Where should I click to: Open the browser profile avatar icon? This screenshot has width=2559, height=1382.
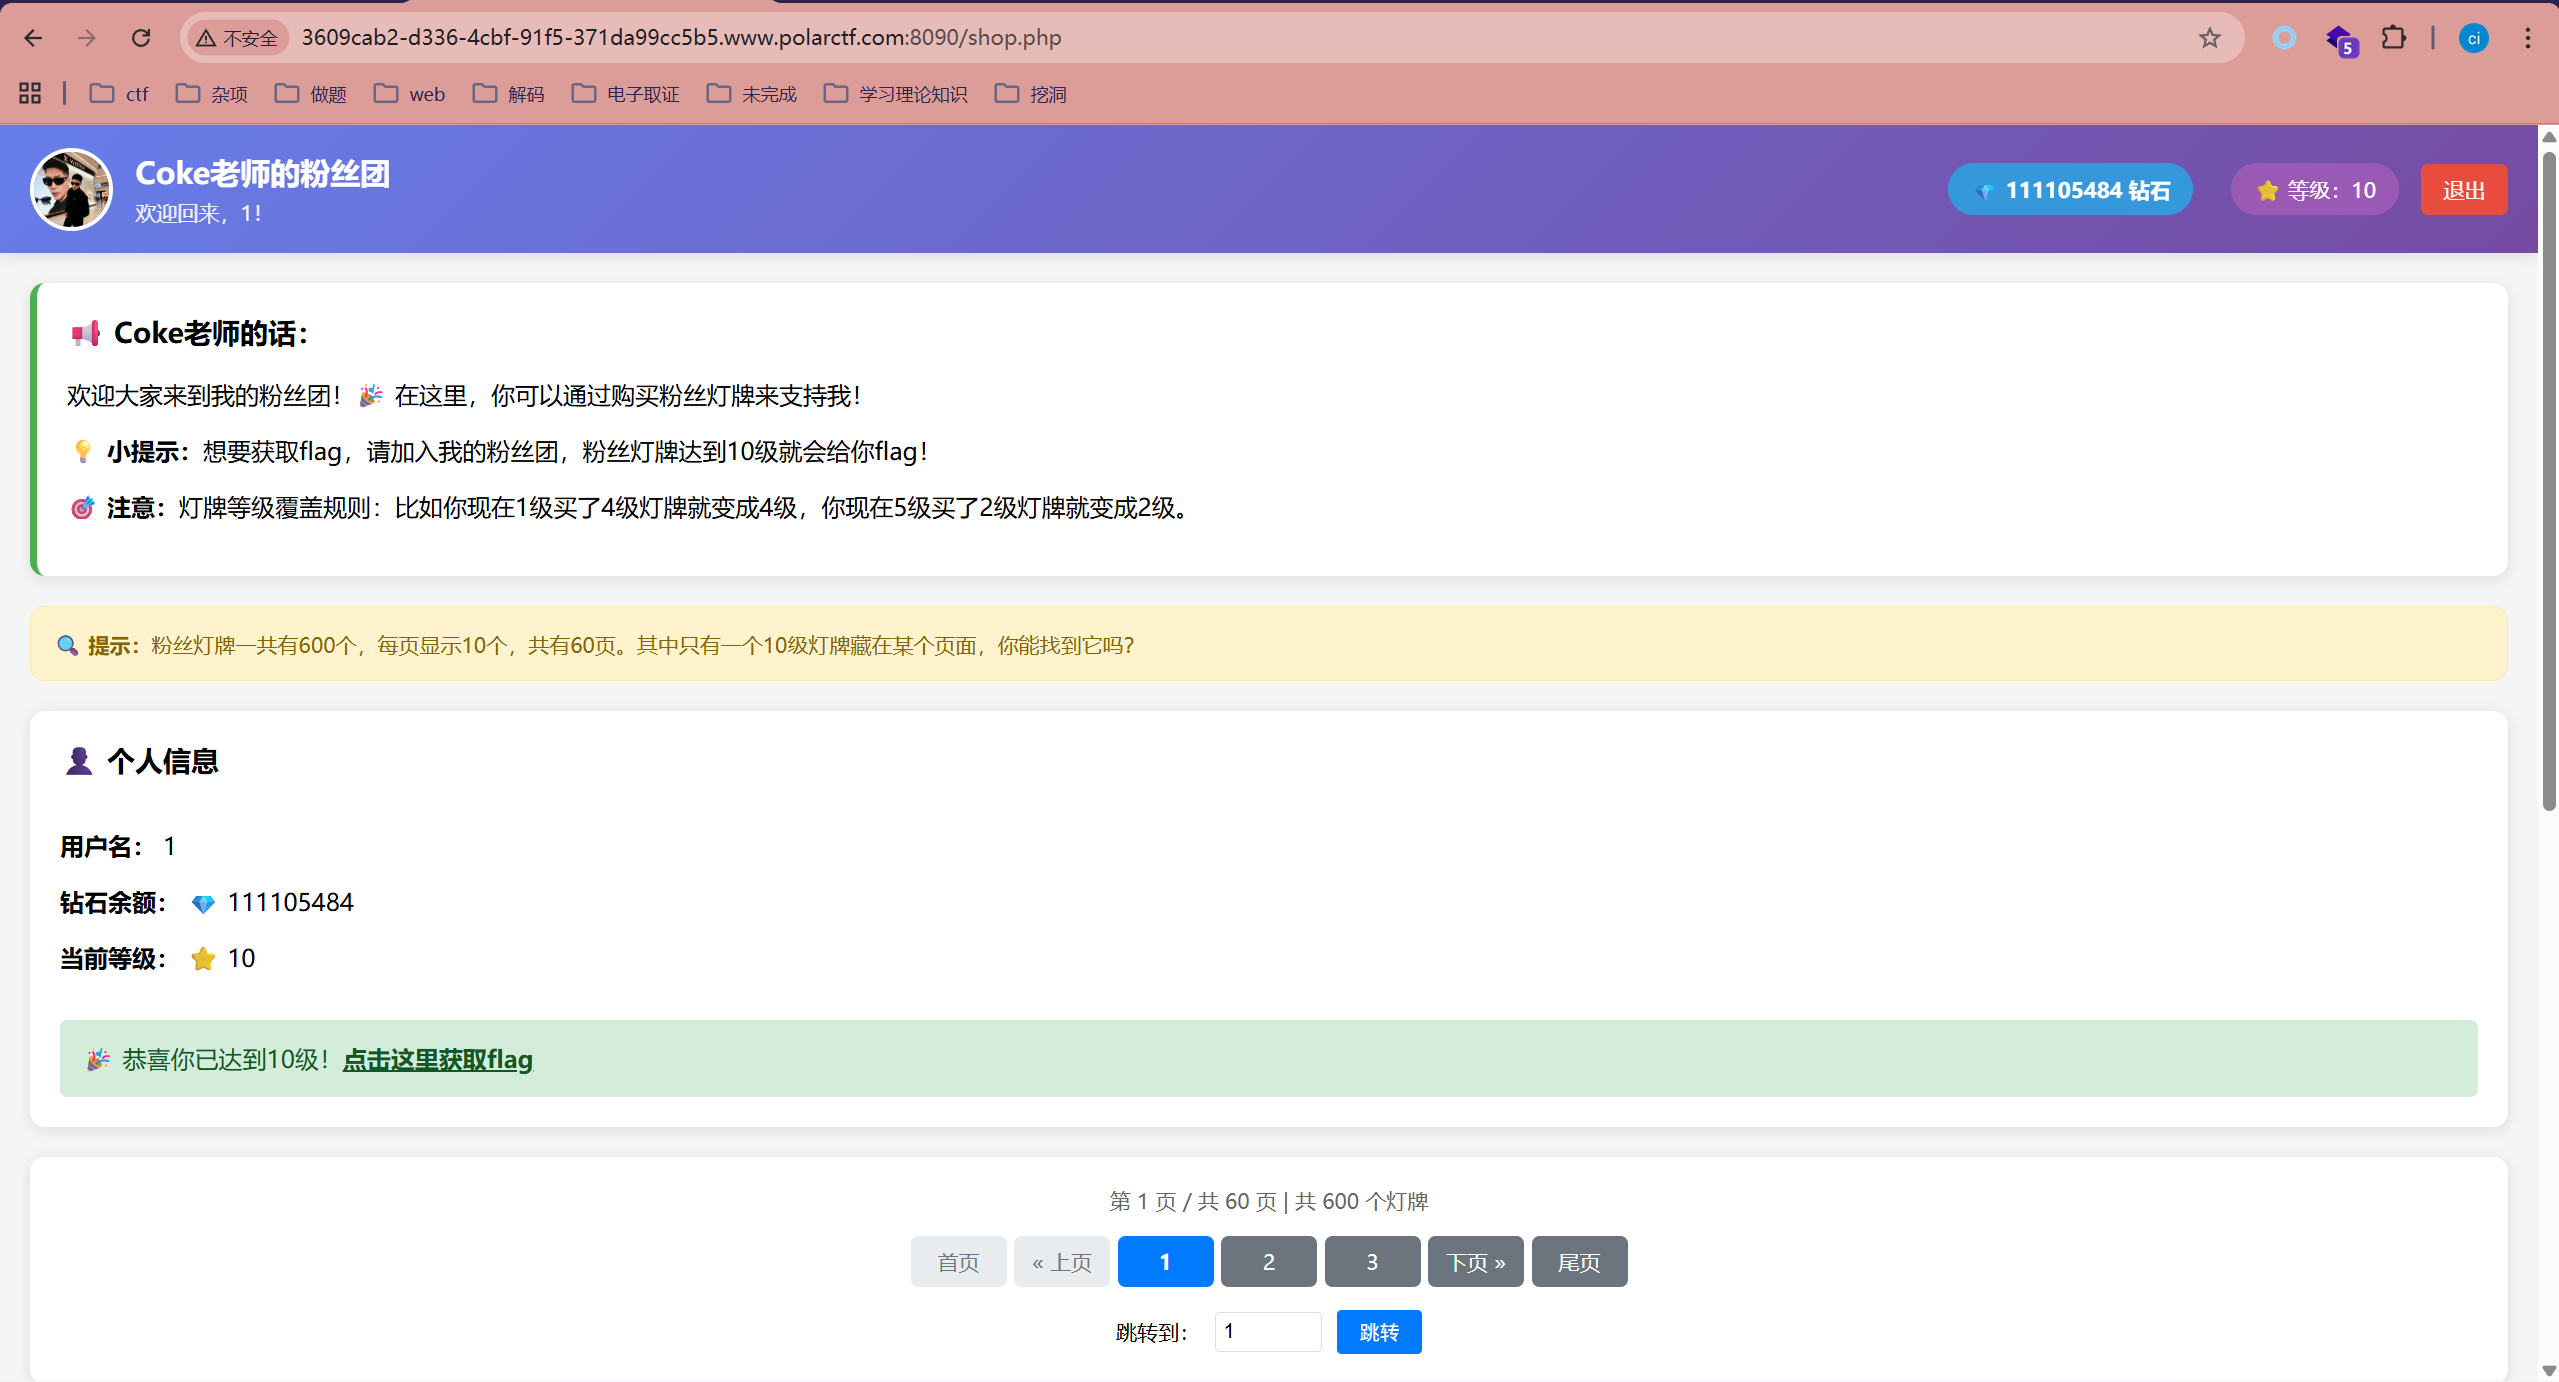(x=2473, y=38)
